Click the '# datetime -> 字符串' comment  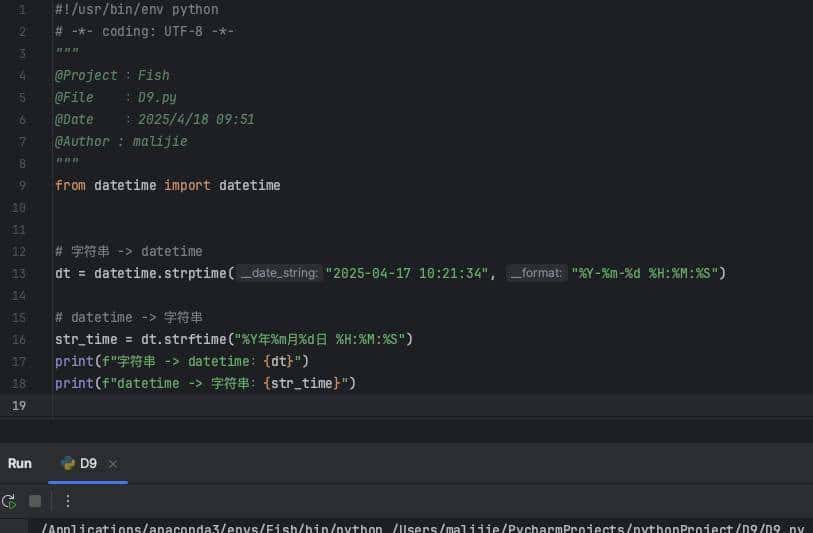coord(129,317)
